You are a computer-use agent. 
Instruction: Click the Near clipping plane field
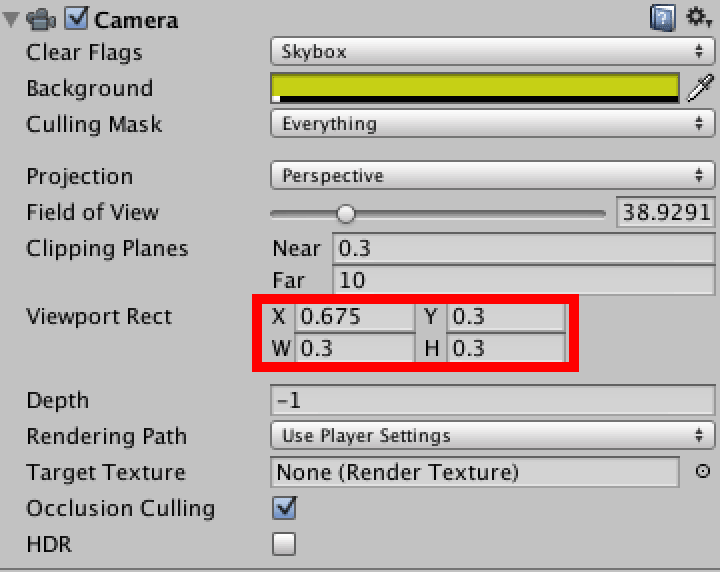pyautogui.click(x=523, y=248)
